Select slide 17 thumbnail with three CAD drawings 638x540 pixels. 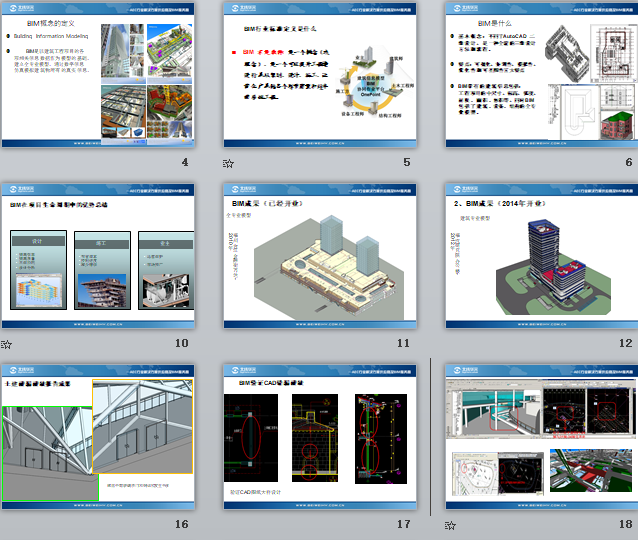(x=320, y=437)
